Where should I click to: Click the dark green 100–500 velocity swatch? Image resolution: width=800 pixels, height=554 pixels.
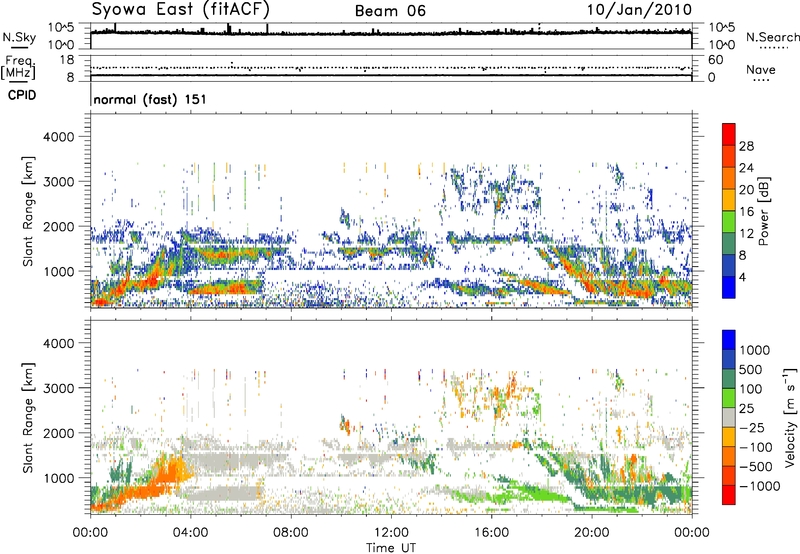tap(729, 379)
